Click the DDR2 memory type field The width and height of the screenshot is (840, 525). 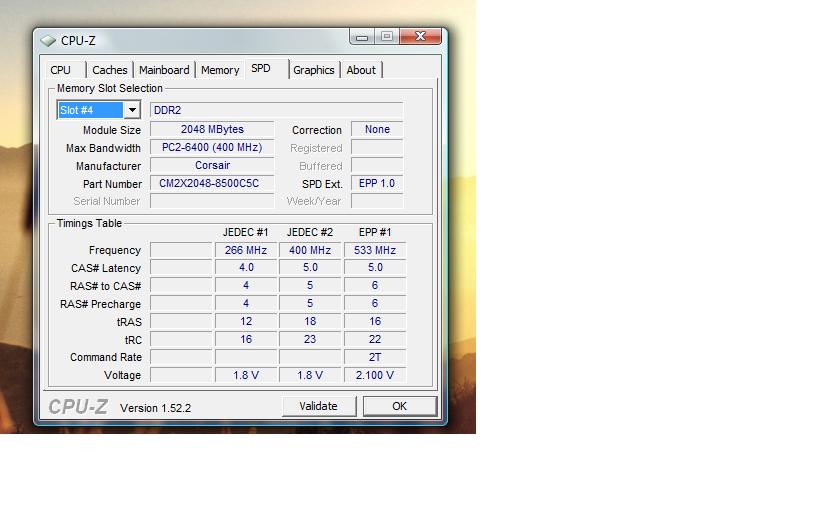tap(276, 110)
